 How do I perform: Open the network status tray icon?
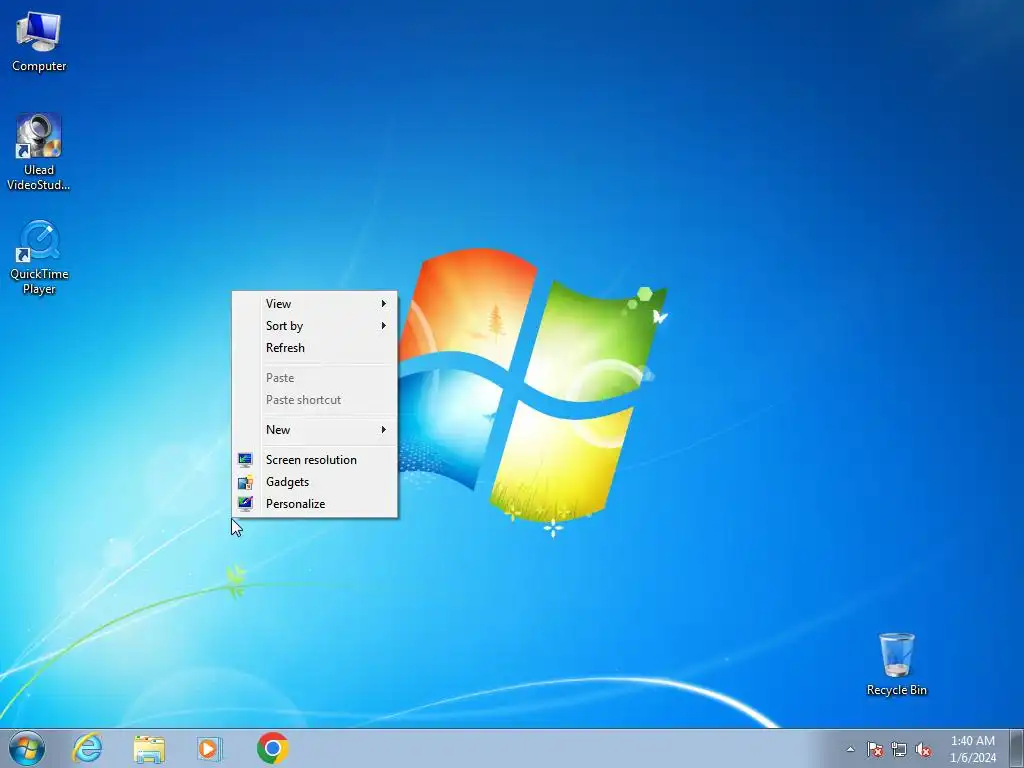(x=899, y=749)
